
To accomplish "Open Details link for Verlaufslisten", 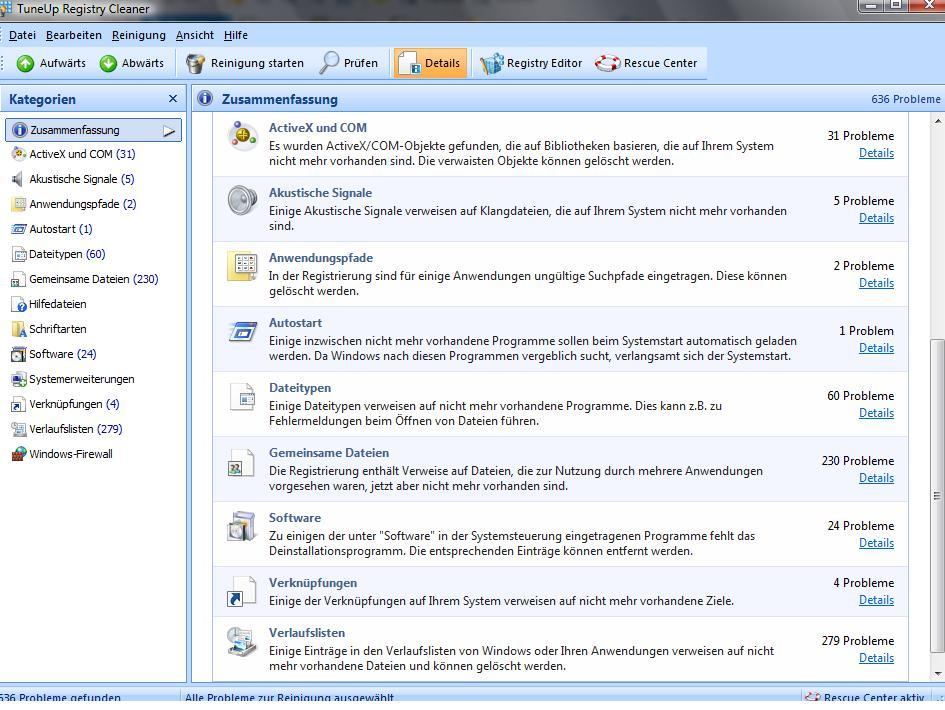I will (876, 658).
